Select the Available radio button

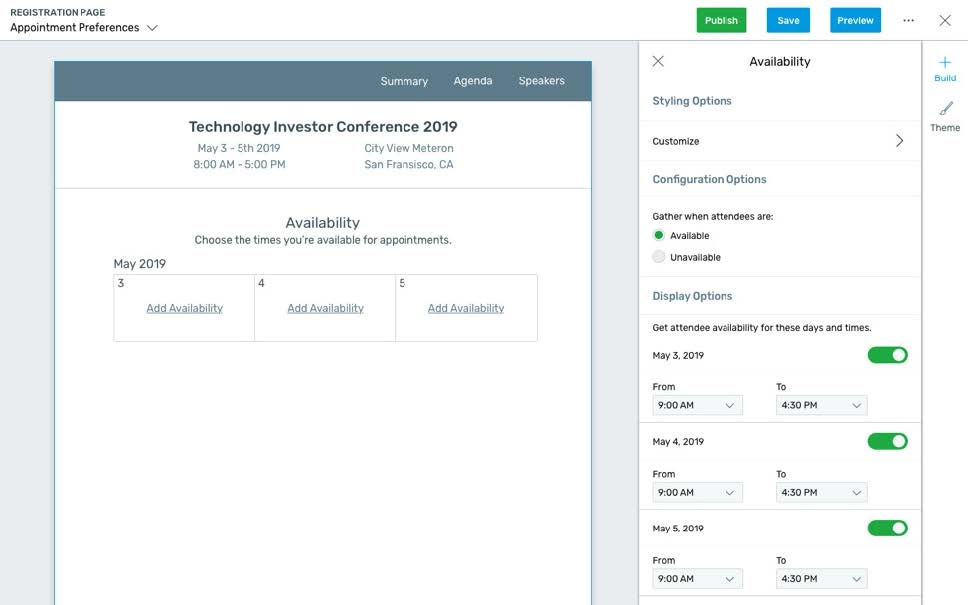point(659,236)
